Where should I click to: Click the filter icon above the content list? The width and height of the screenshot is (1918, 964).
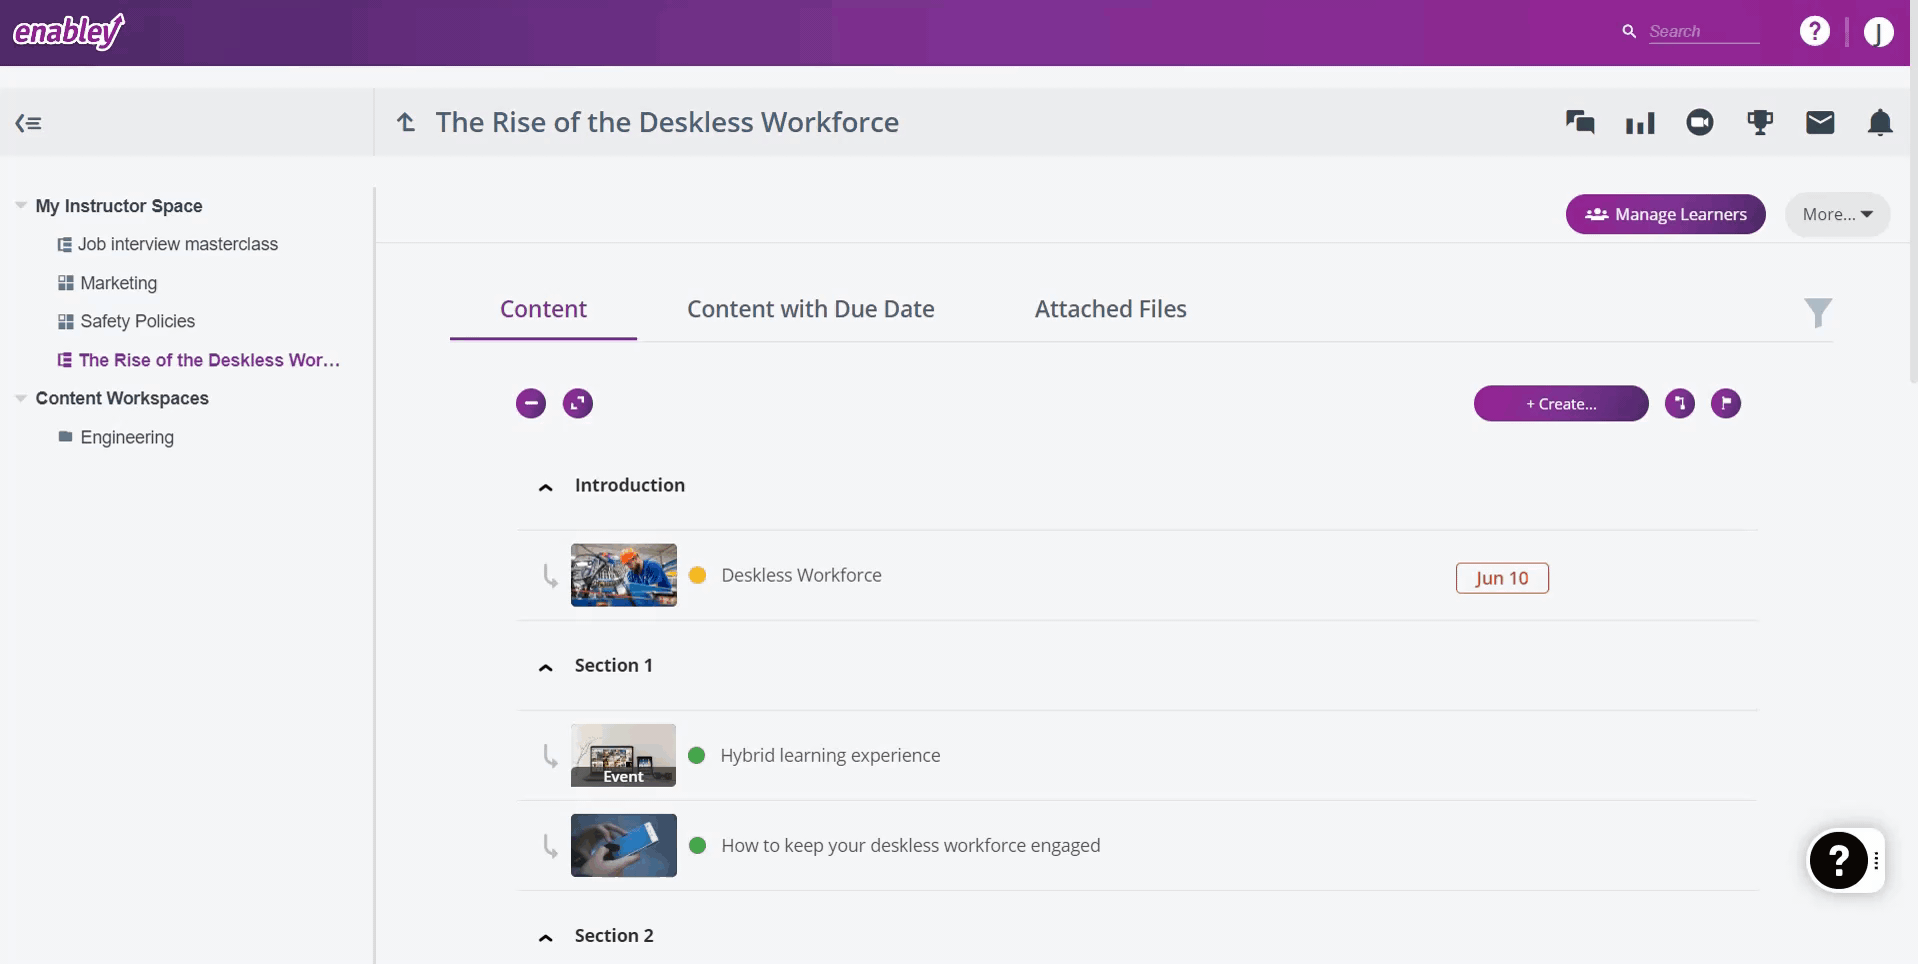[1818, 312]
